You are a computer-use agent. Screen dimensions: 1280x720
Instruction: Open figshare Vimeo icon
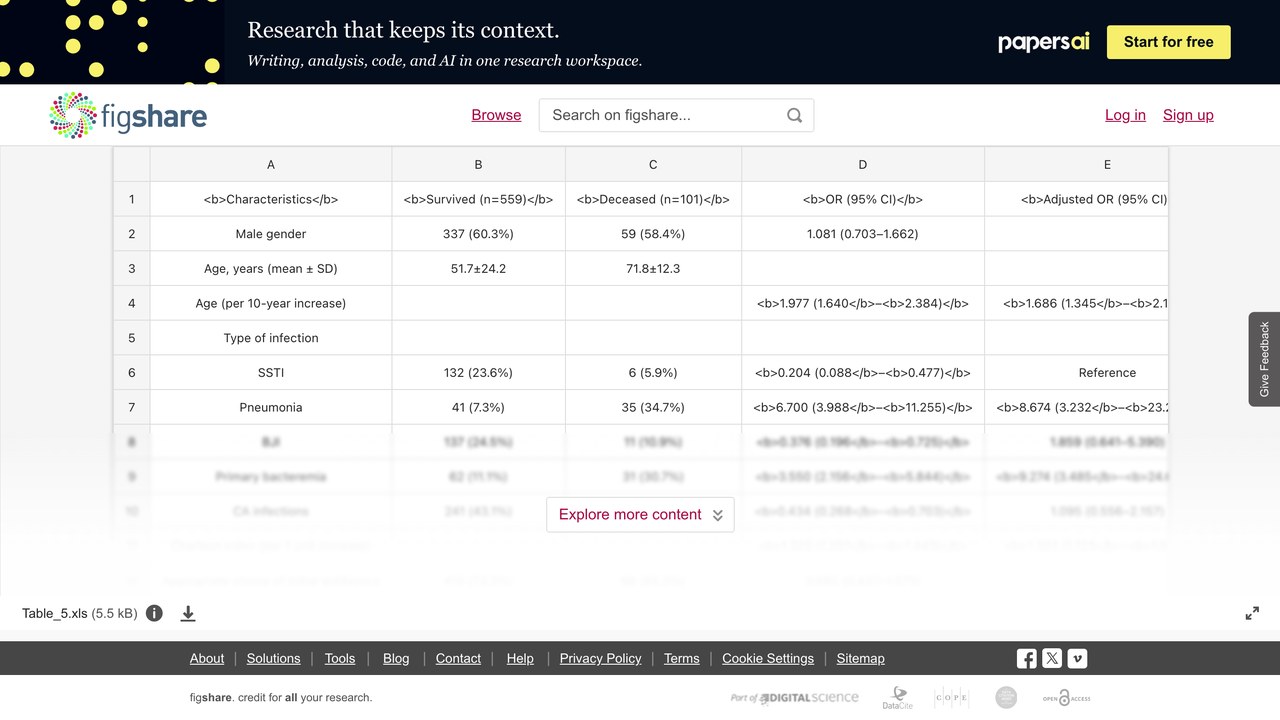tap(1077, 658)
